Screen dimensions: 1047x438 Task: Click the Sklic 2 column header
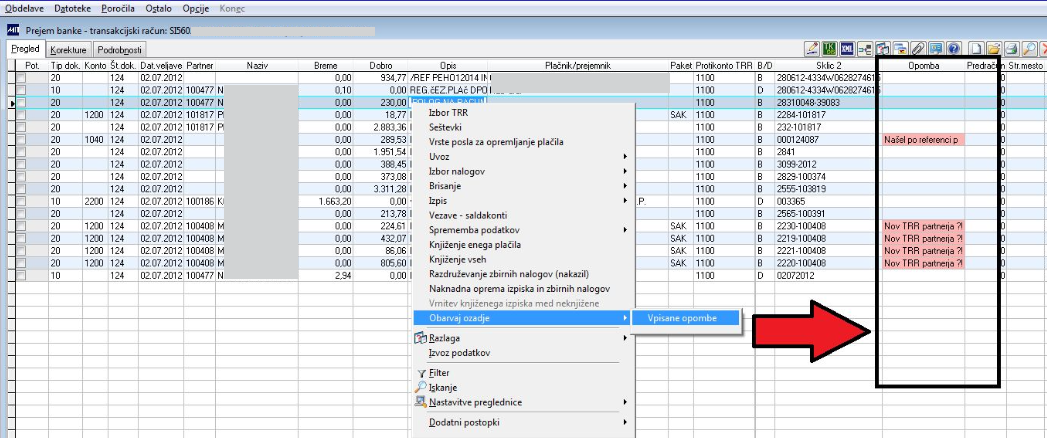click(828, 66)
